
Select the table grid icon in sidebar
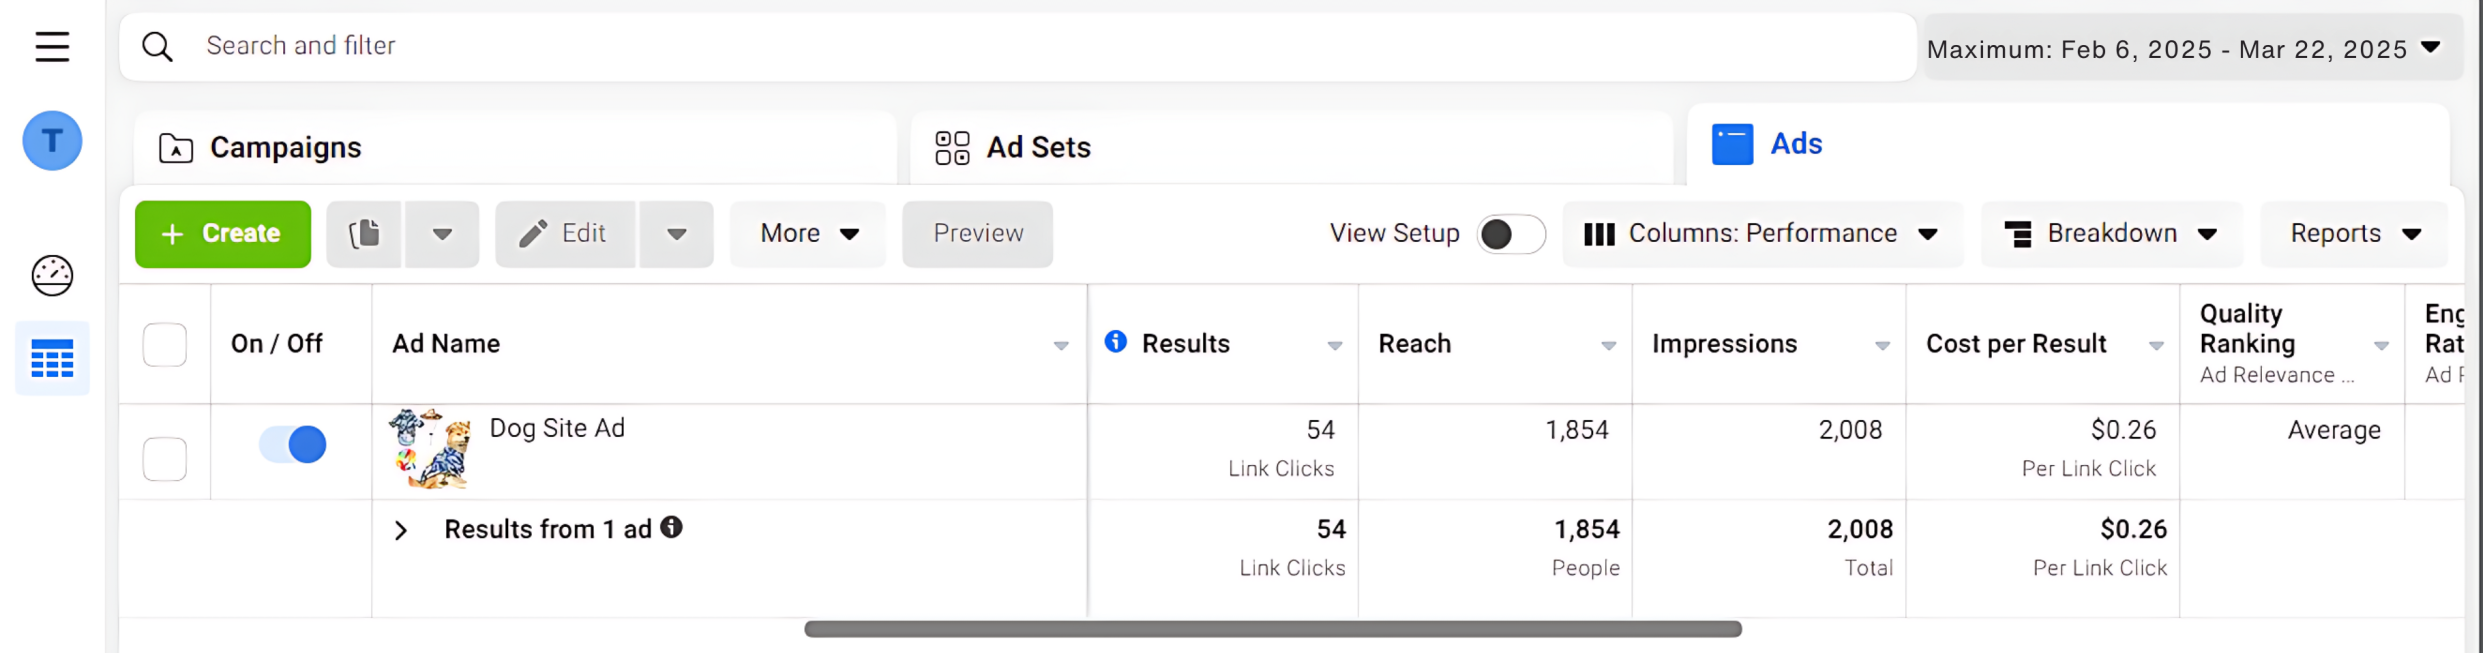pos(52,358)
